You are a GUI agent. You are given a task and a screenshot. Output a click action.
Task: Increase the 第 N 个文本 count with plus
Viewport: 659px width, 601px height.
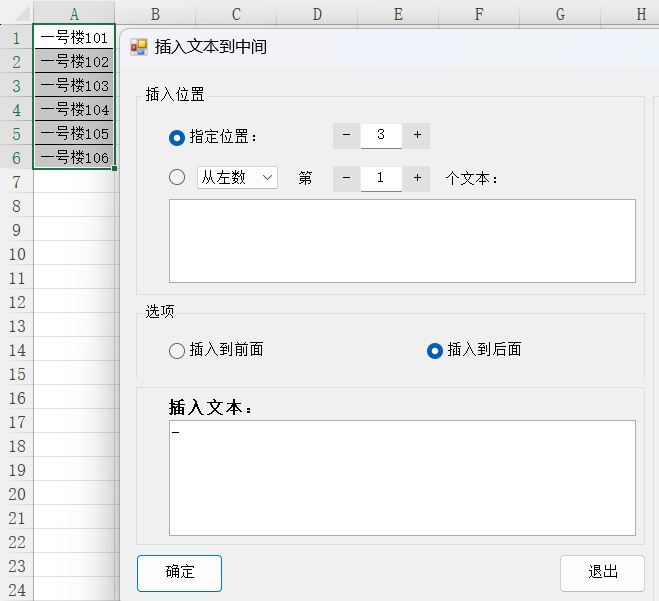click(416, 178)
